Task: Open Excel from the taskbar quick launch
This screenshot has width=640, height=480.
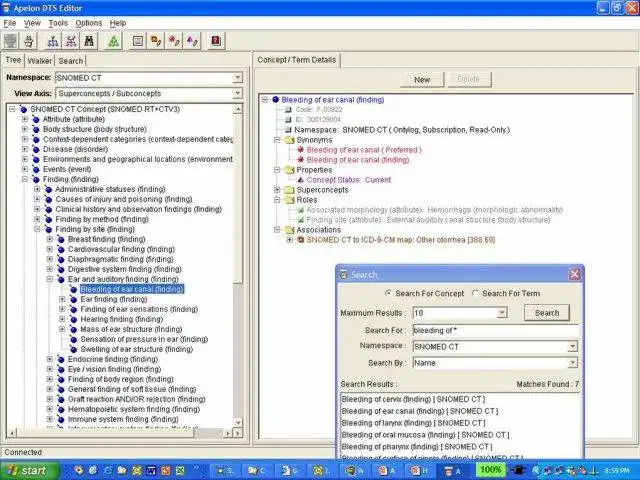Action: point(180,471)
